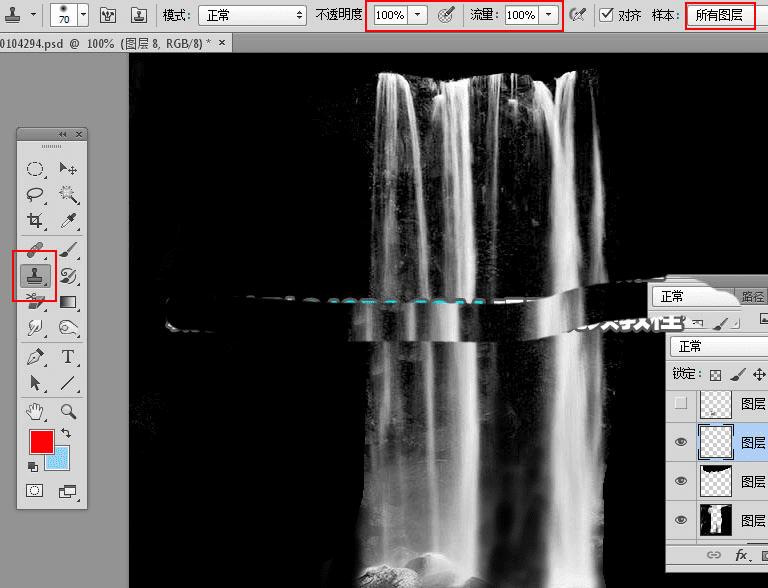768x588 pixels.
Task: Select the top transparent layer thumbnail
Action: pos(716,403)
